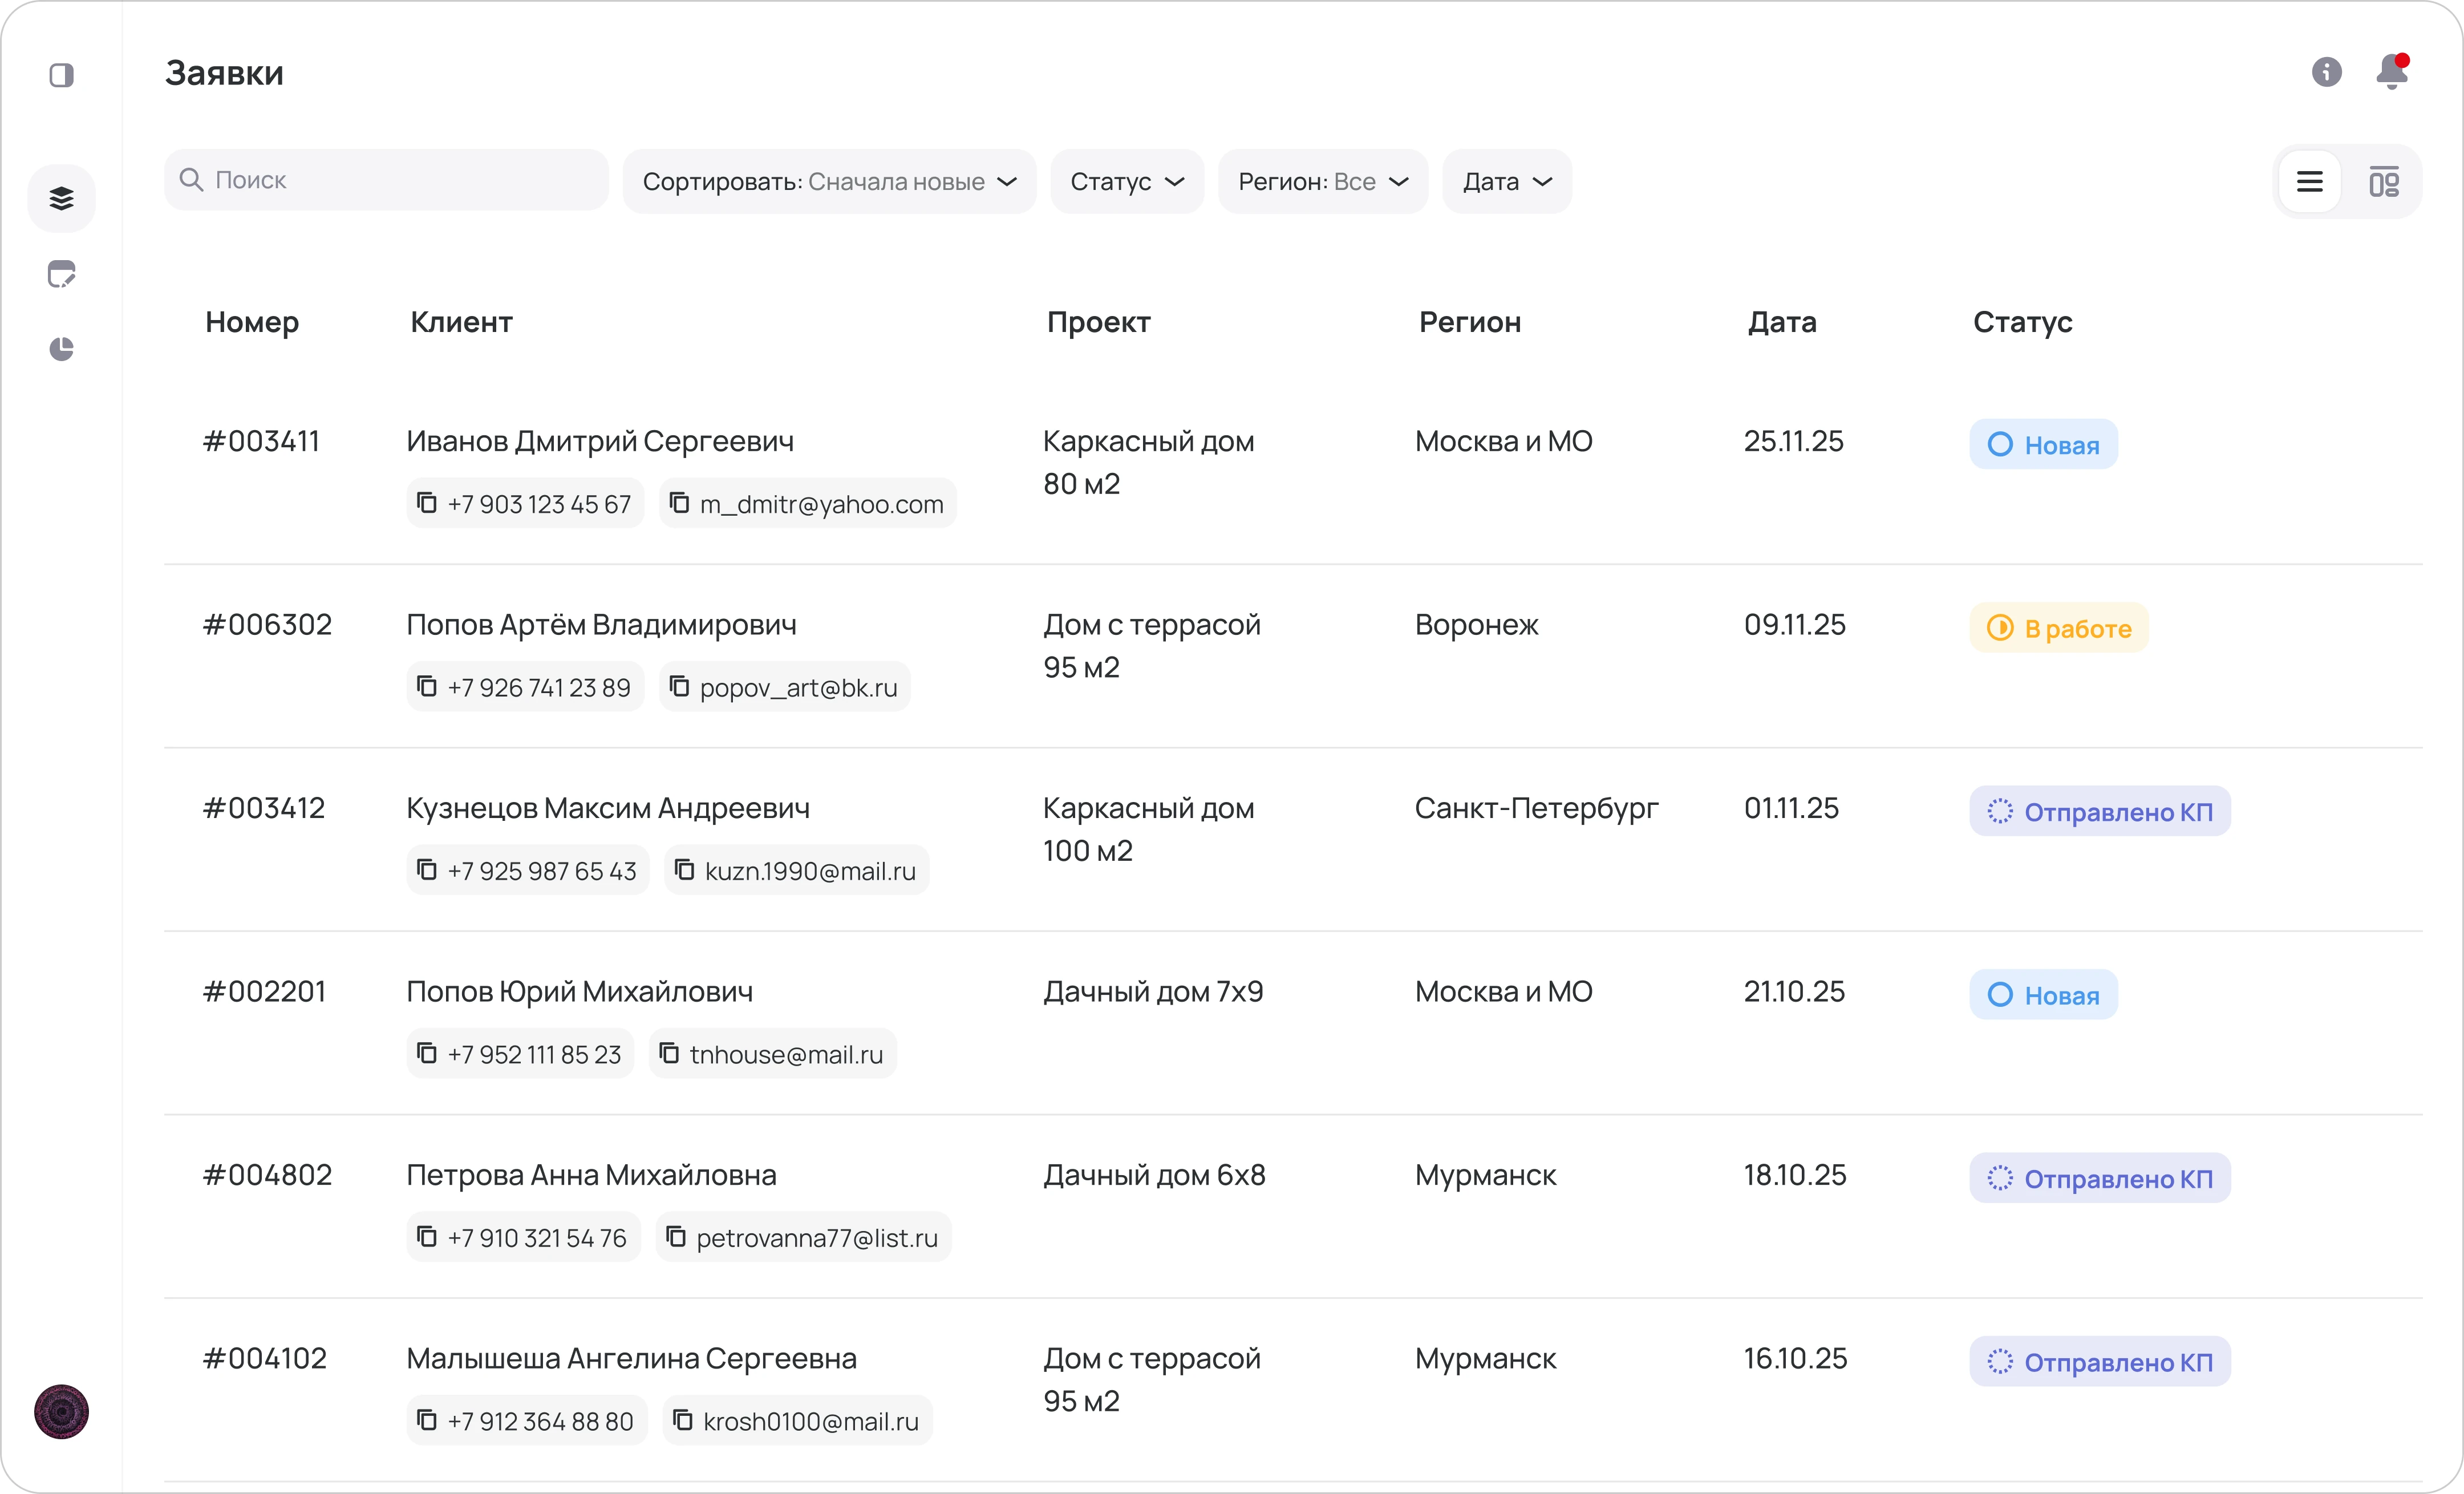Click the info circle icon
The image size is (2464, 1494).
click(2326, 72)
